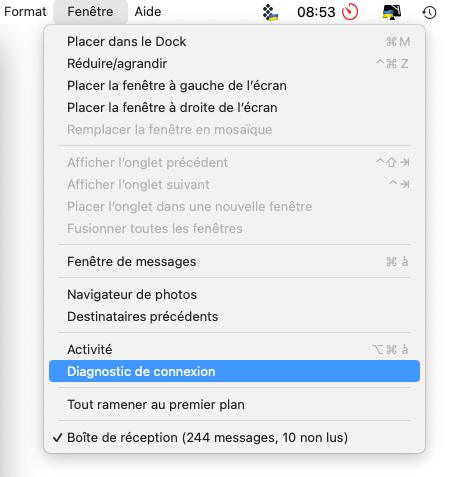Open Fenêtre de messages

pyautogui.click(x=234, y=262)
